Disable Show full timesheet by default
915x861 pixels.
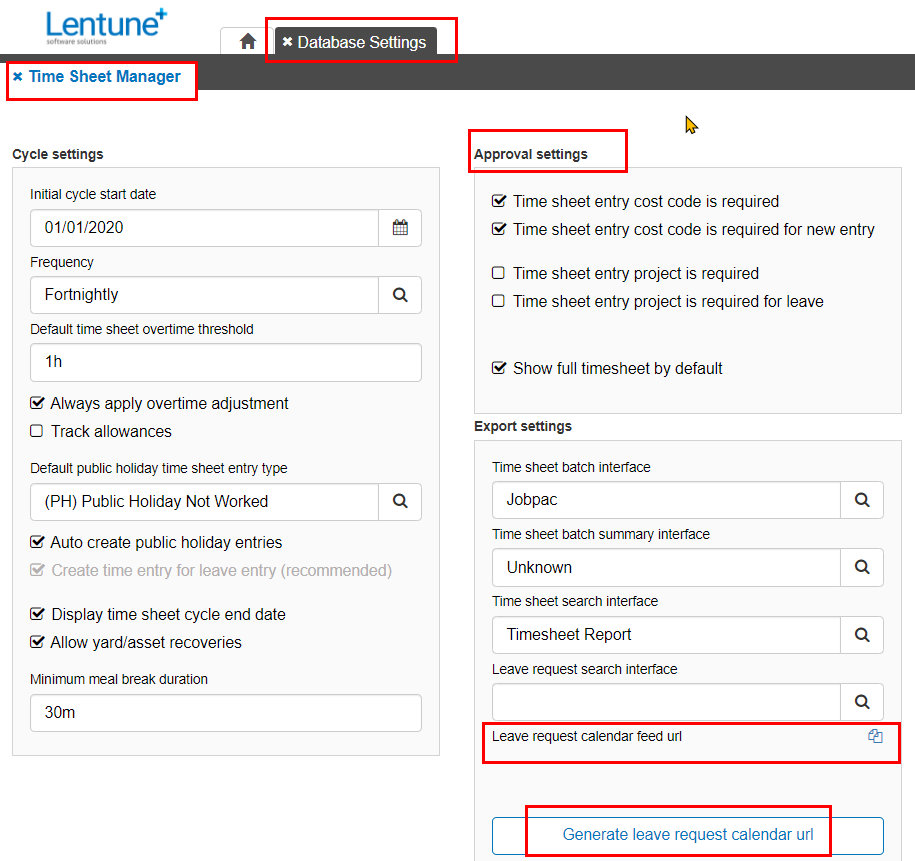[x=499, y=367]
